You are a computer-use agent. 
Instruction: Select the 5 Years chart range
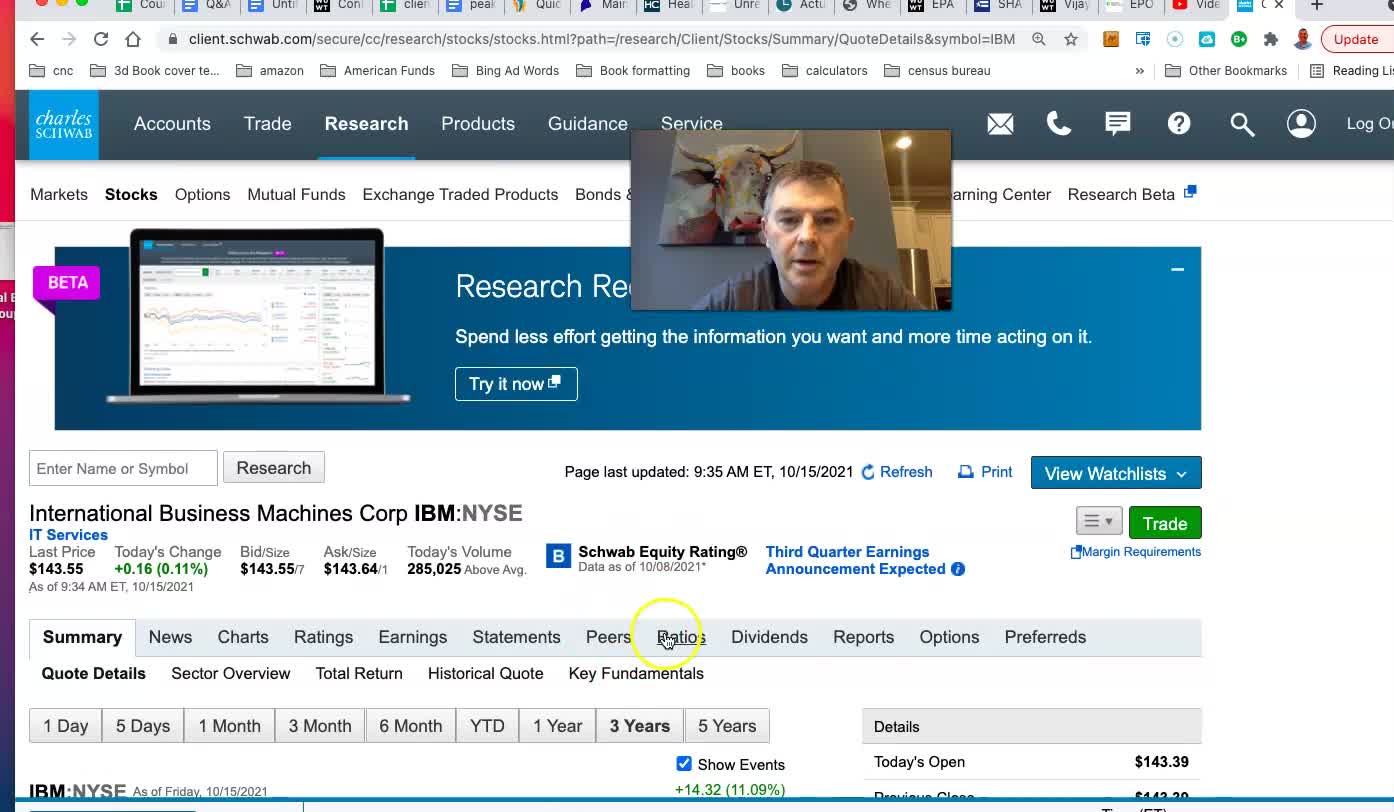727,726
